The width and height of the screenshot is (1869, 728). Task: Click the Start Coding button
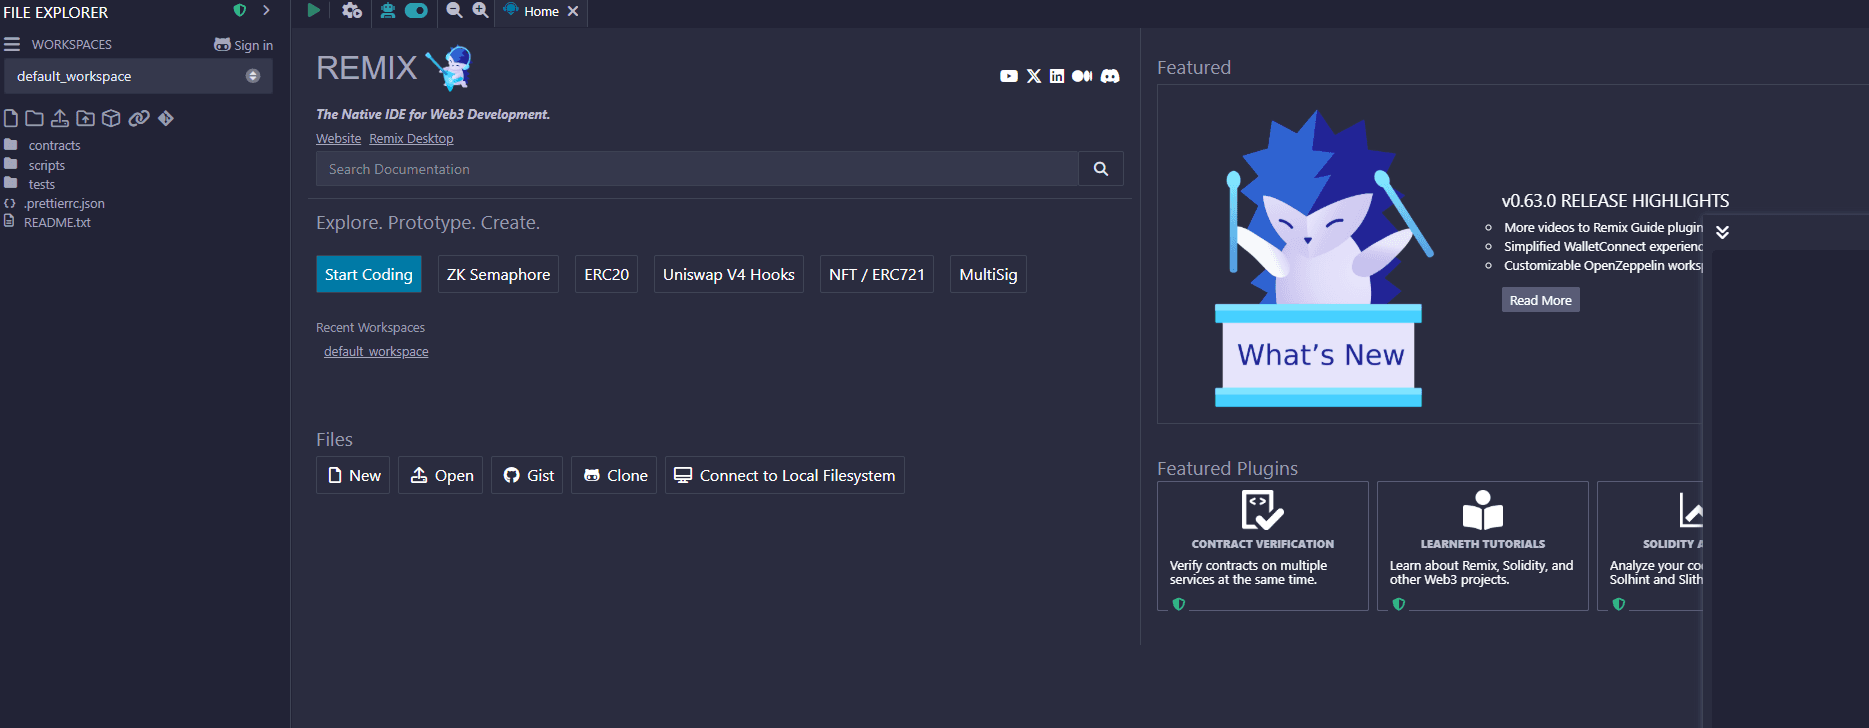[368, 274]
